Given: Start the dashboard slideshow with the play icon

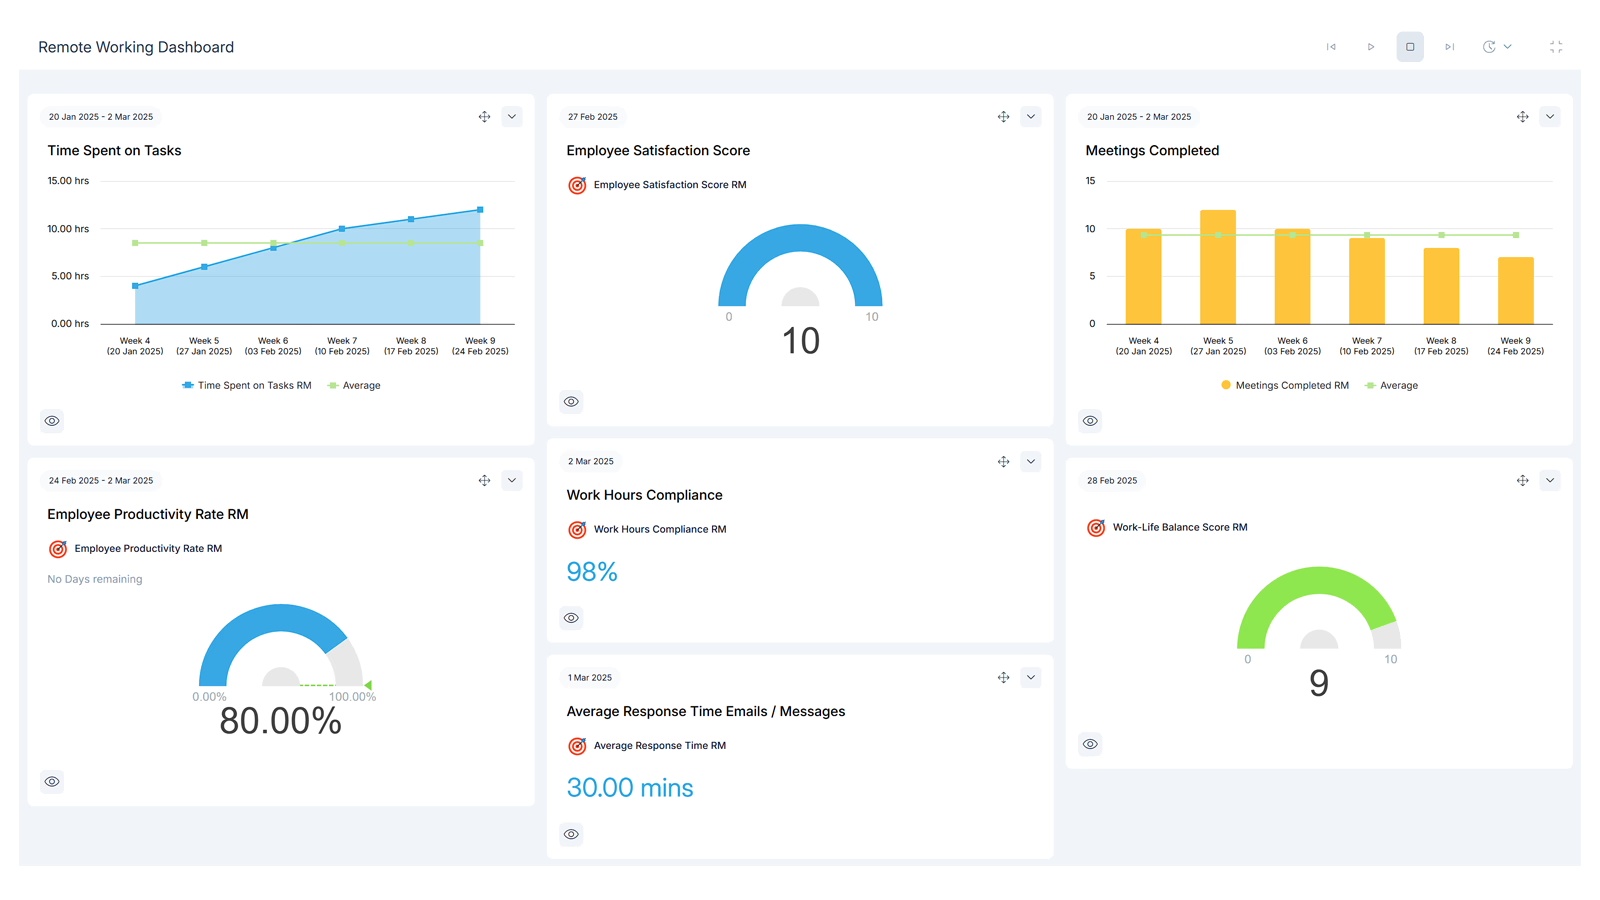Looking at the screenshot, I should (x=1371, y=47).
